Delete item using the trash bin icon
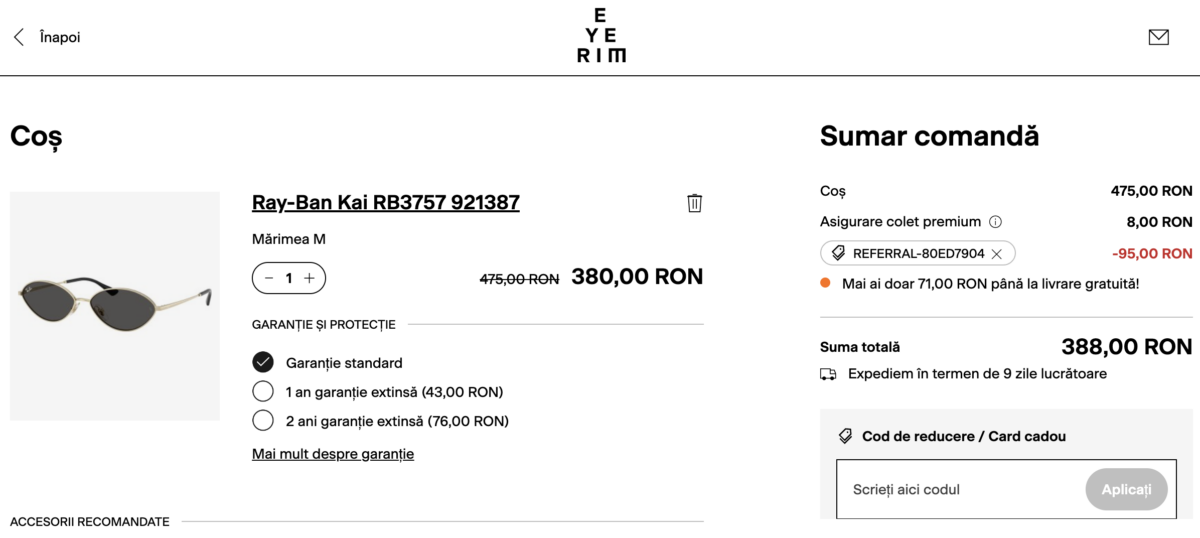 pyautogui.click(x=695, y=203)
